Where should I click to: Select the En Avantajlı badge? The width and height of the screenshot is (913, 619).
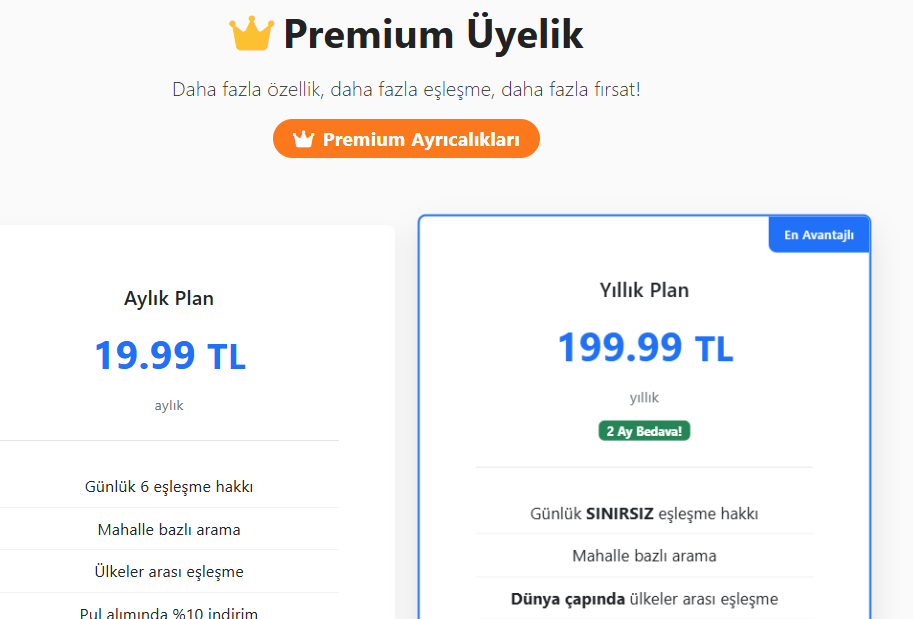[819, 235]
